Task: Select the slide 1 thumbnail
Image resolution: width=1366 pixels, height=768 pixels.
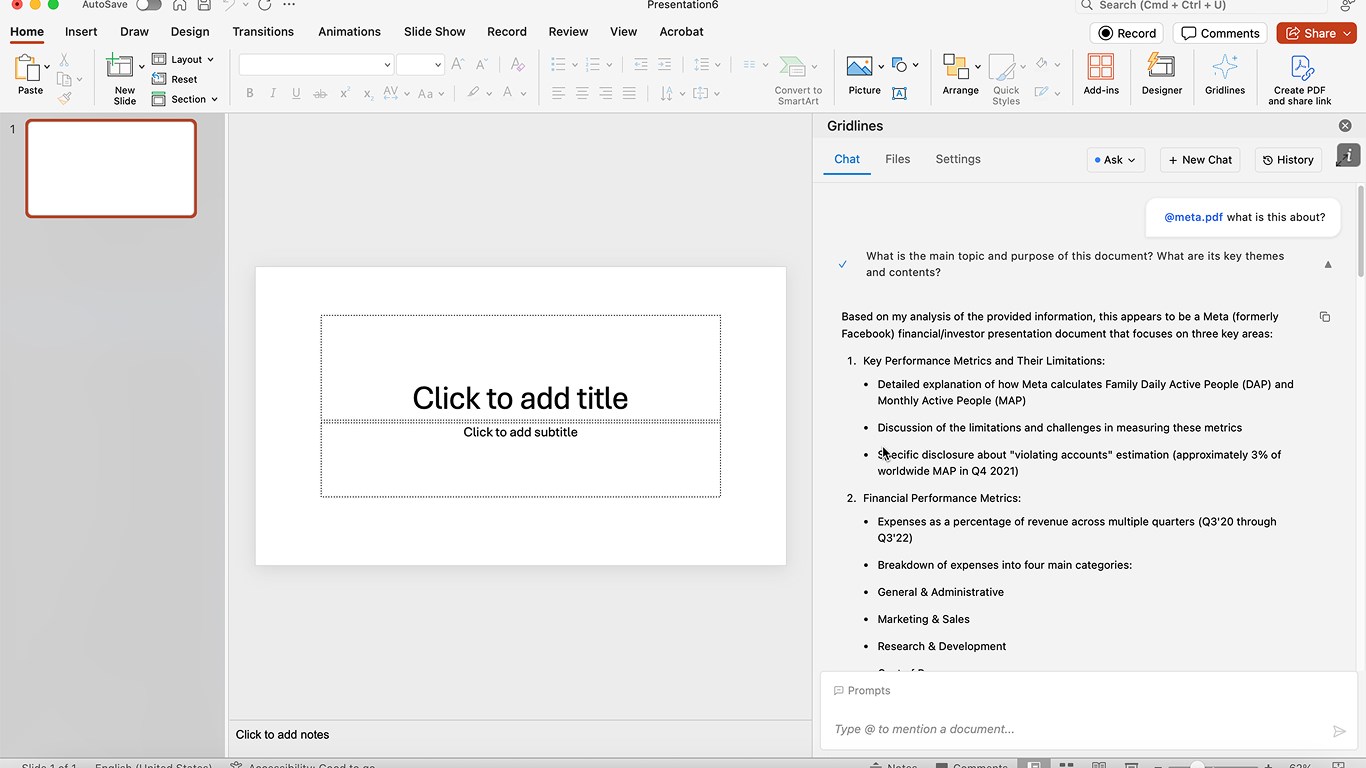Action: [111, 169]
